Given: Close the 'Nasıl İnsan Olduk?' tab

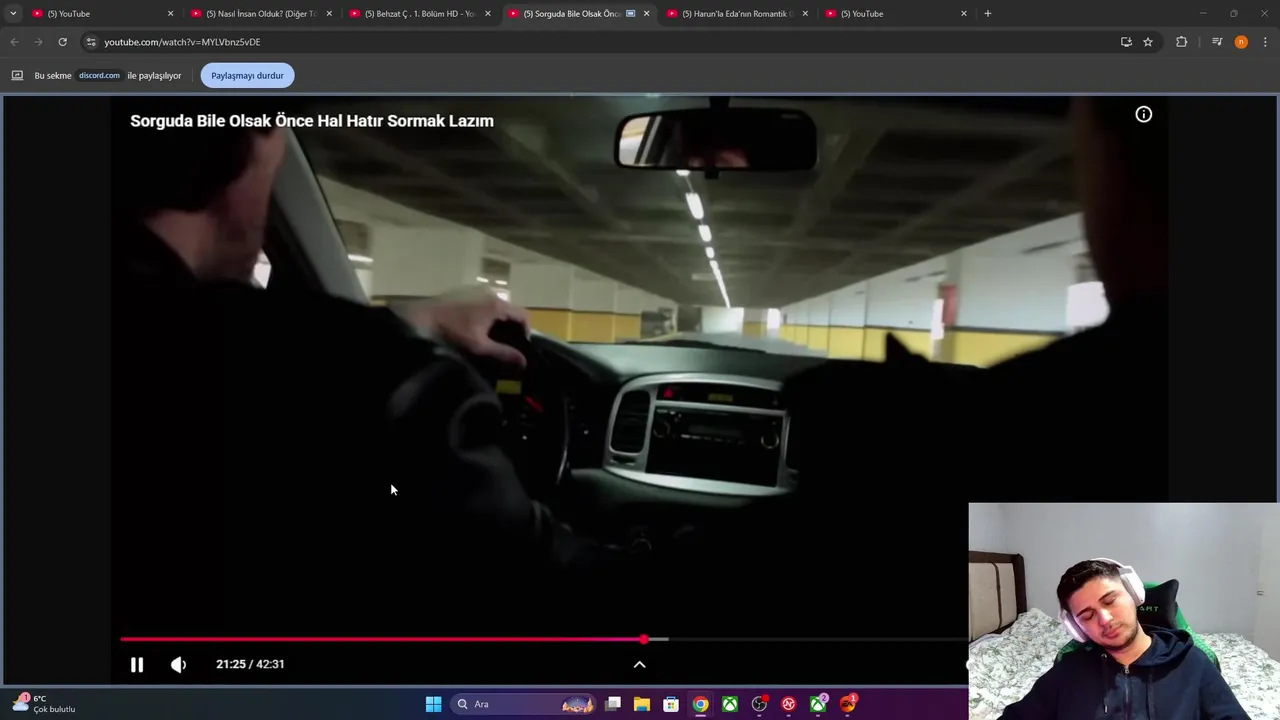Looking at the screenshot, I should click(x=329, y=14).
